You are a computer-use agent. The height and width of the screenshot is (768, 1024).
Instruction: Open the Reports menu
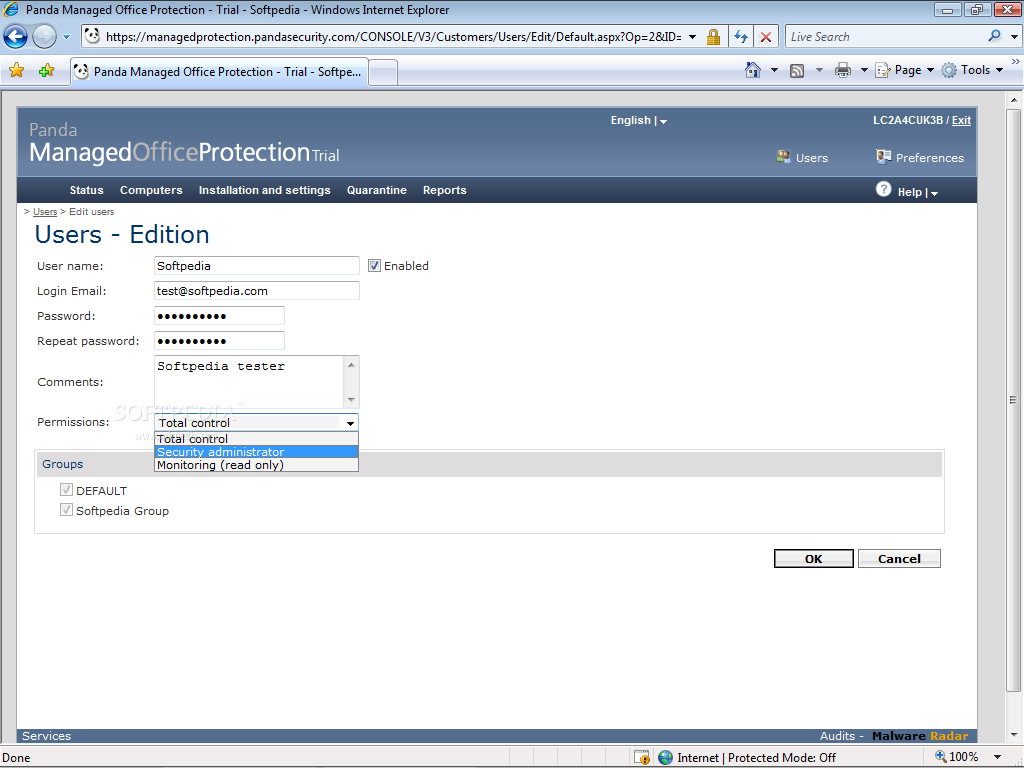(x=445, y=190)
